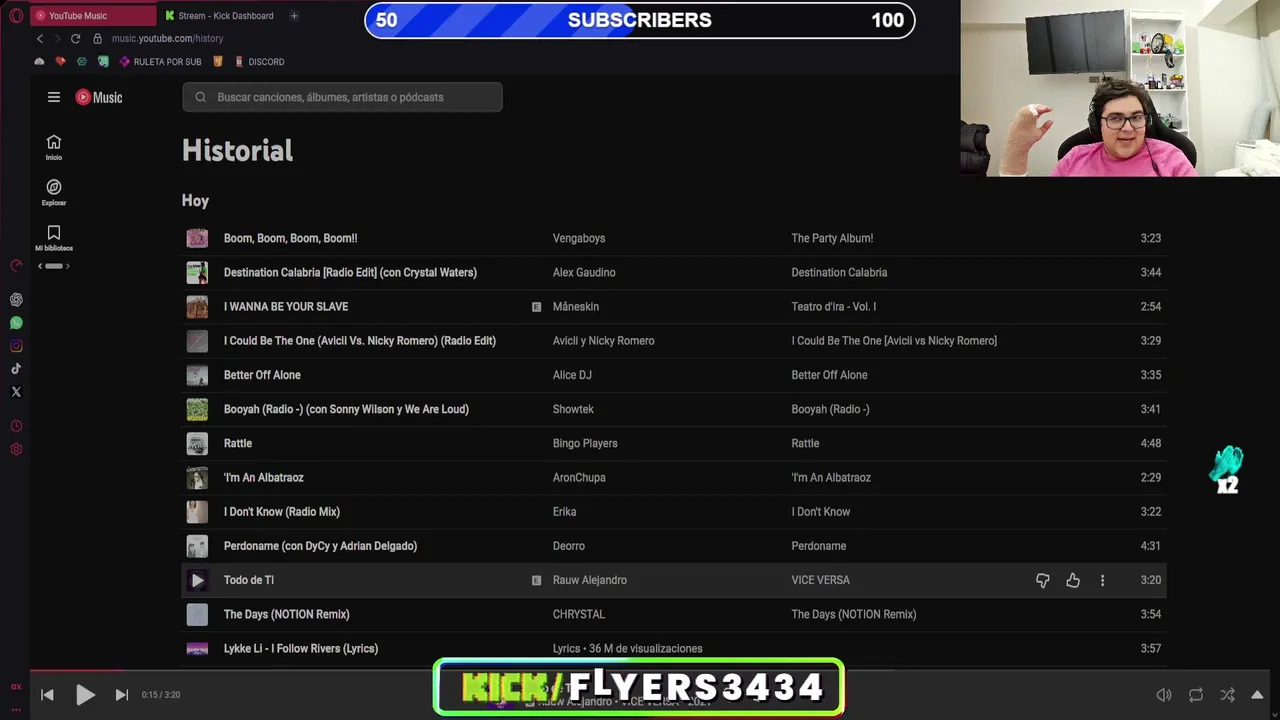The height and width of the screenshot is (720, 1280).
Task: Open the volume control in player
Action: point(1164,695)
